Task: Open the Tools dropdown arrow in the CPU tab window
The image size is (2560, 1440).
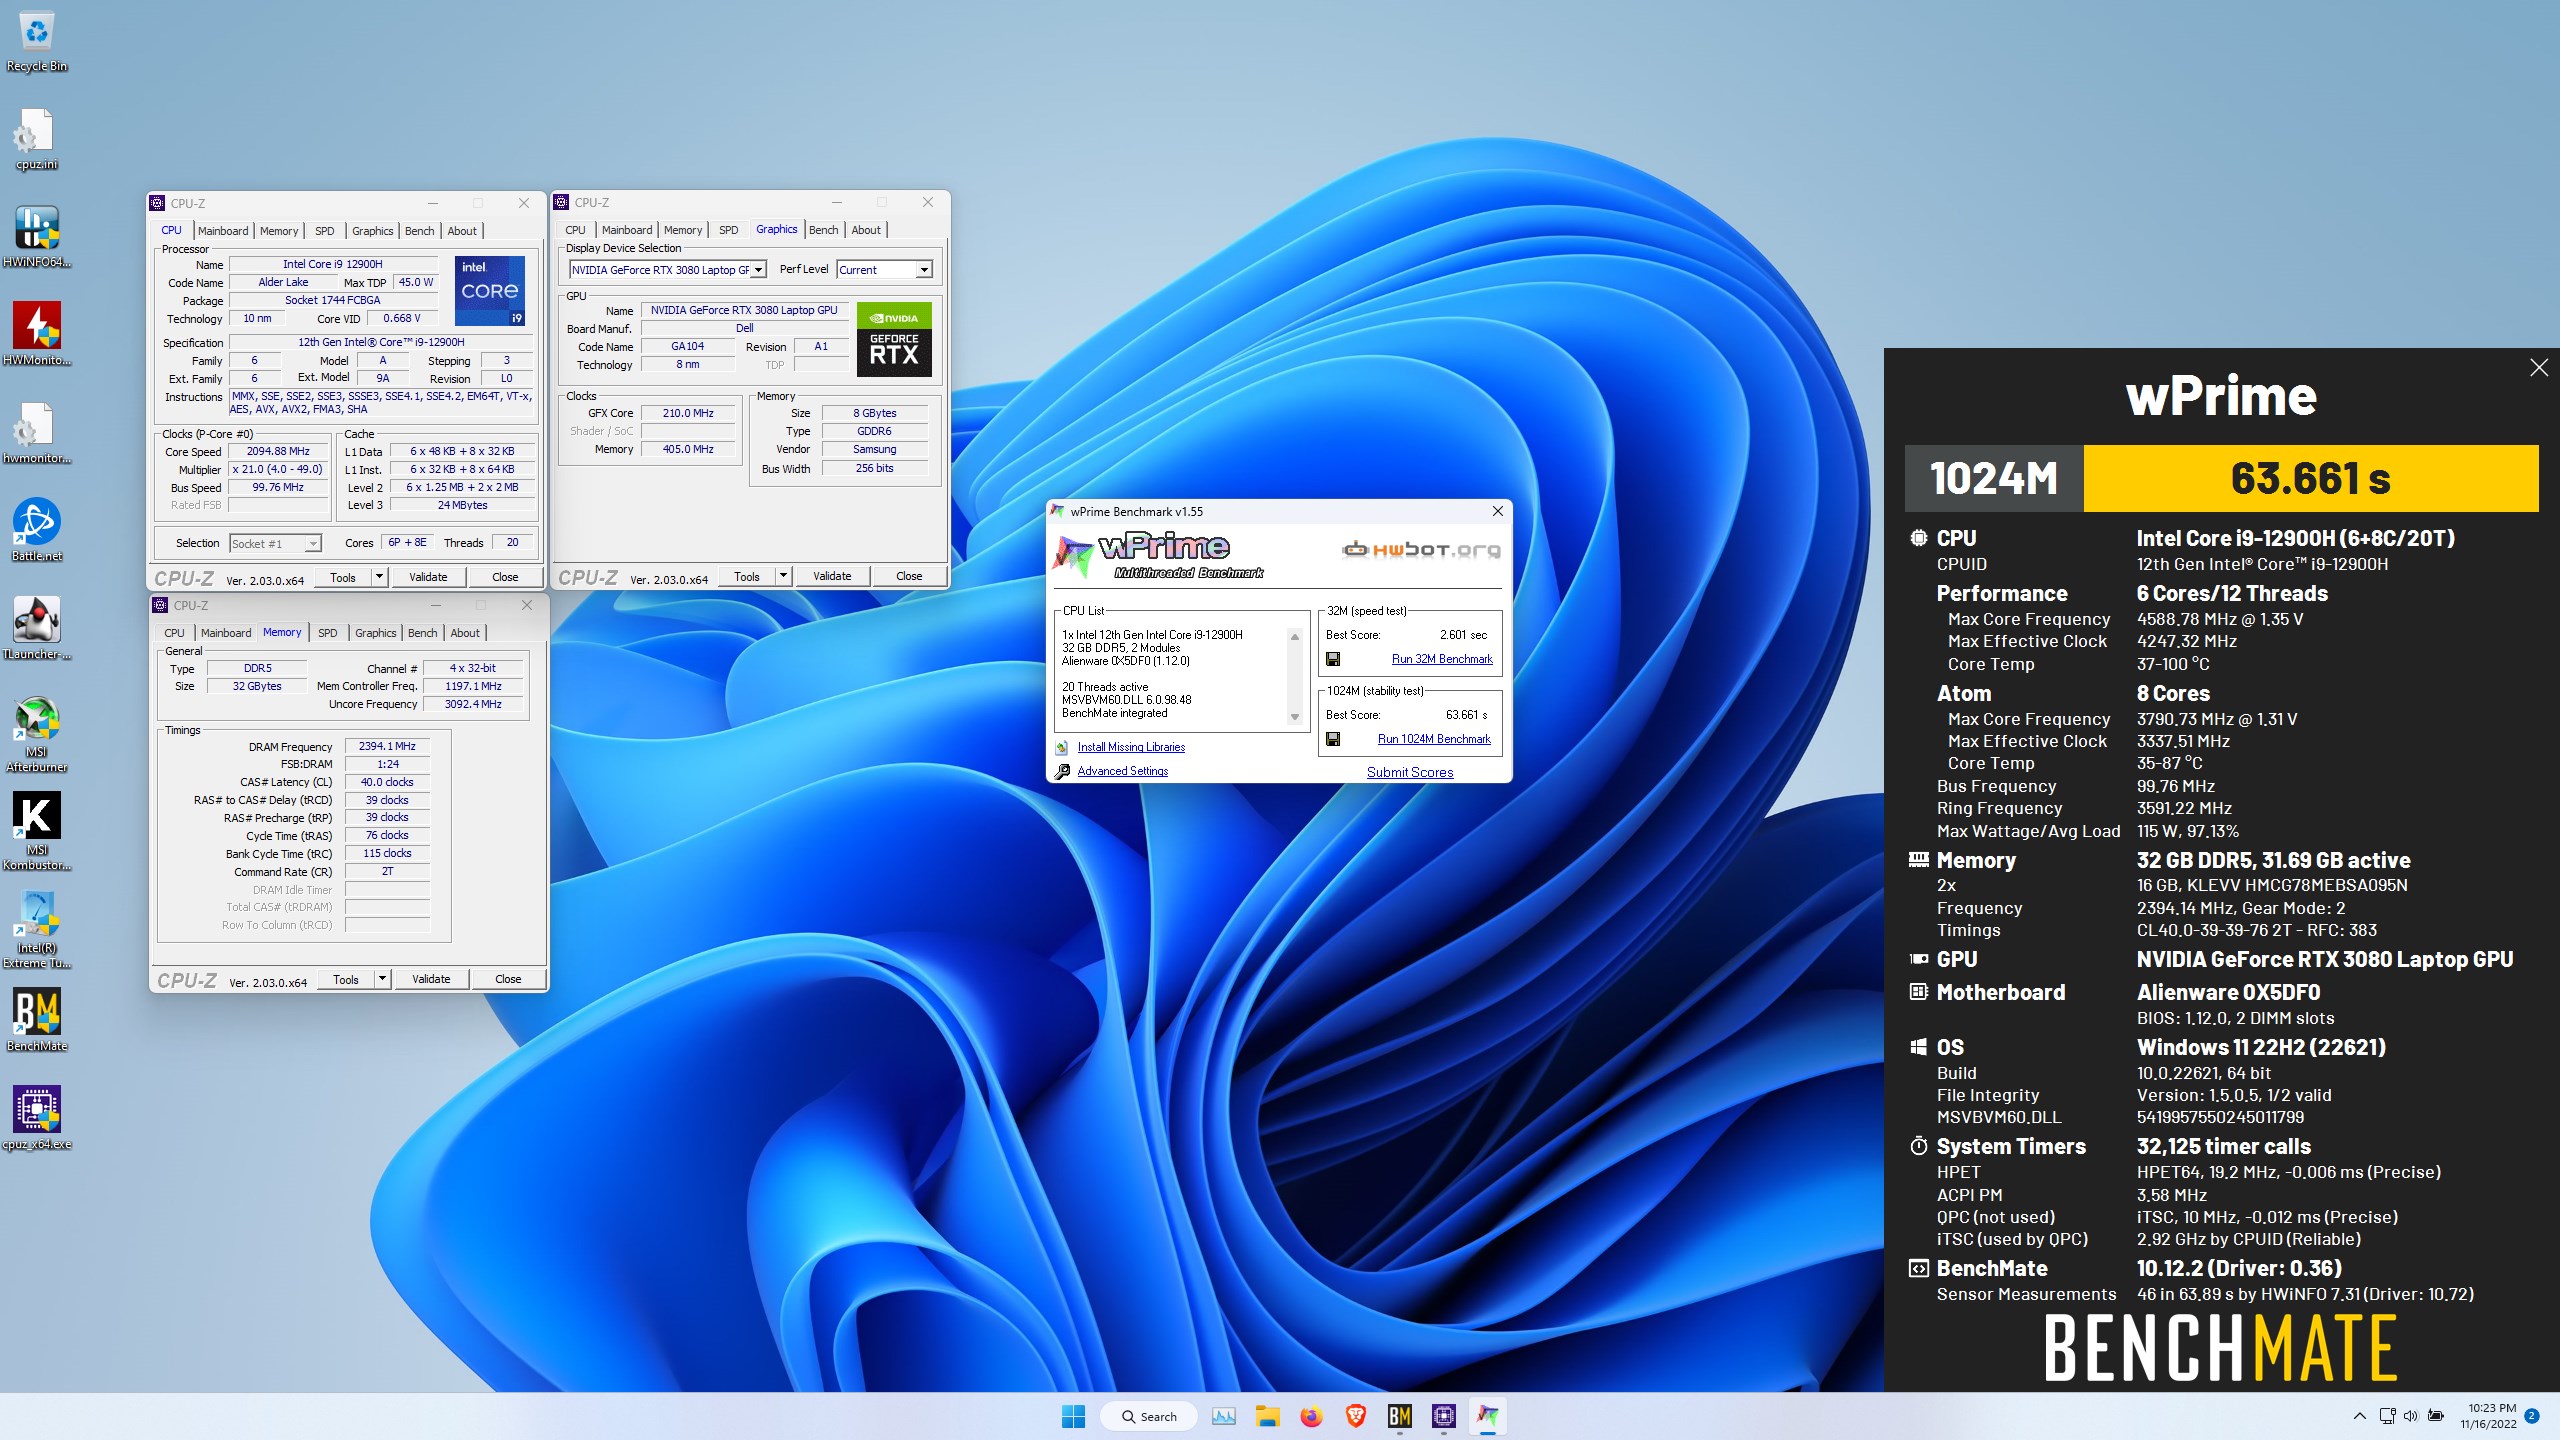Action: pyautogui.click(x=379, y=577)
